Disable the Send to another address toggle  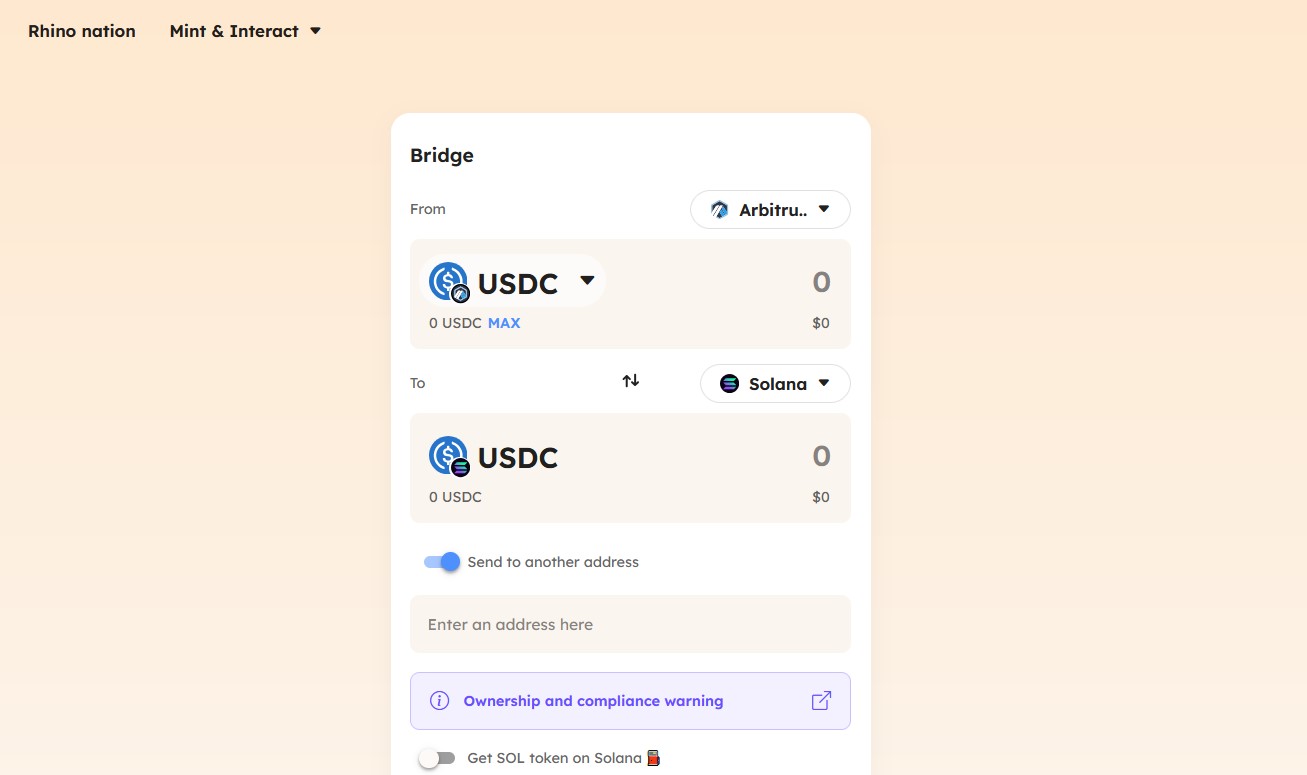point(442,562)
